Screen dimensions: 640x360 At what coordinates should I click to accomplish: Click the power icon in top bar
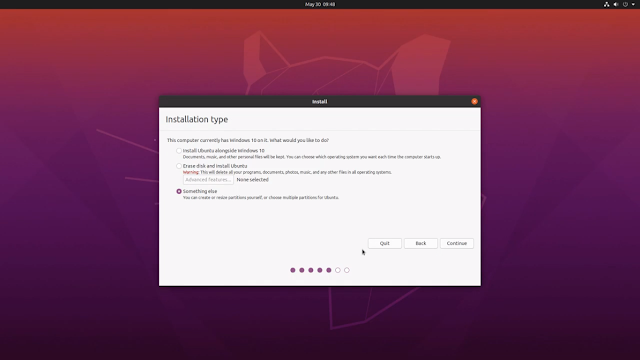pos(625,4)
